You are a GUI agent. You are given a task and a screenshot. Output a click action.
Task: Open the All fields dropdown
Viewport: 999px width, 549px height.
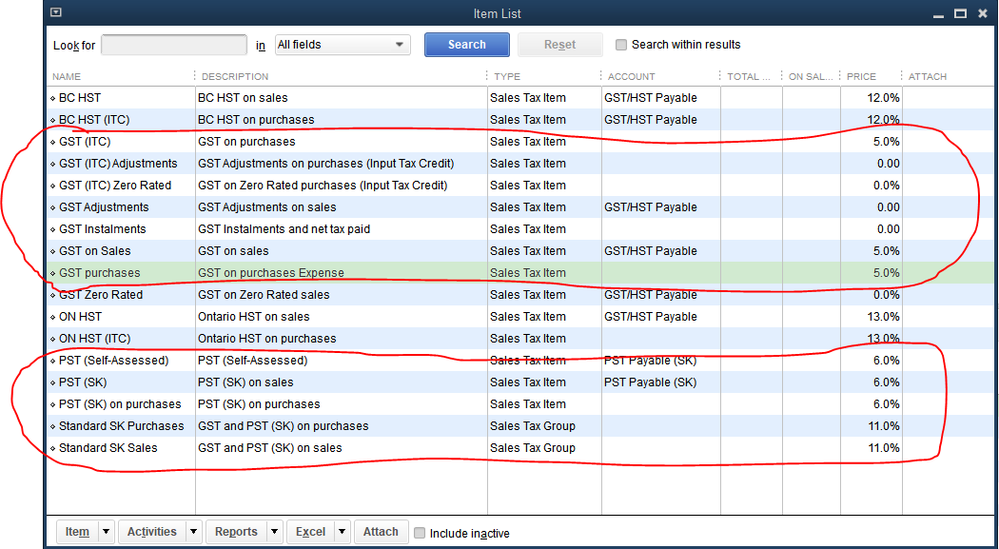(343, 45)
